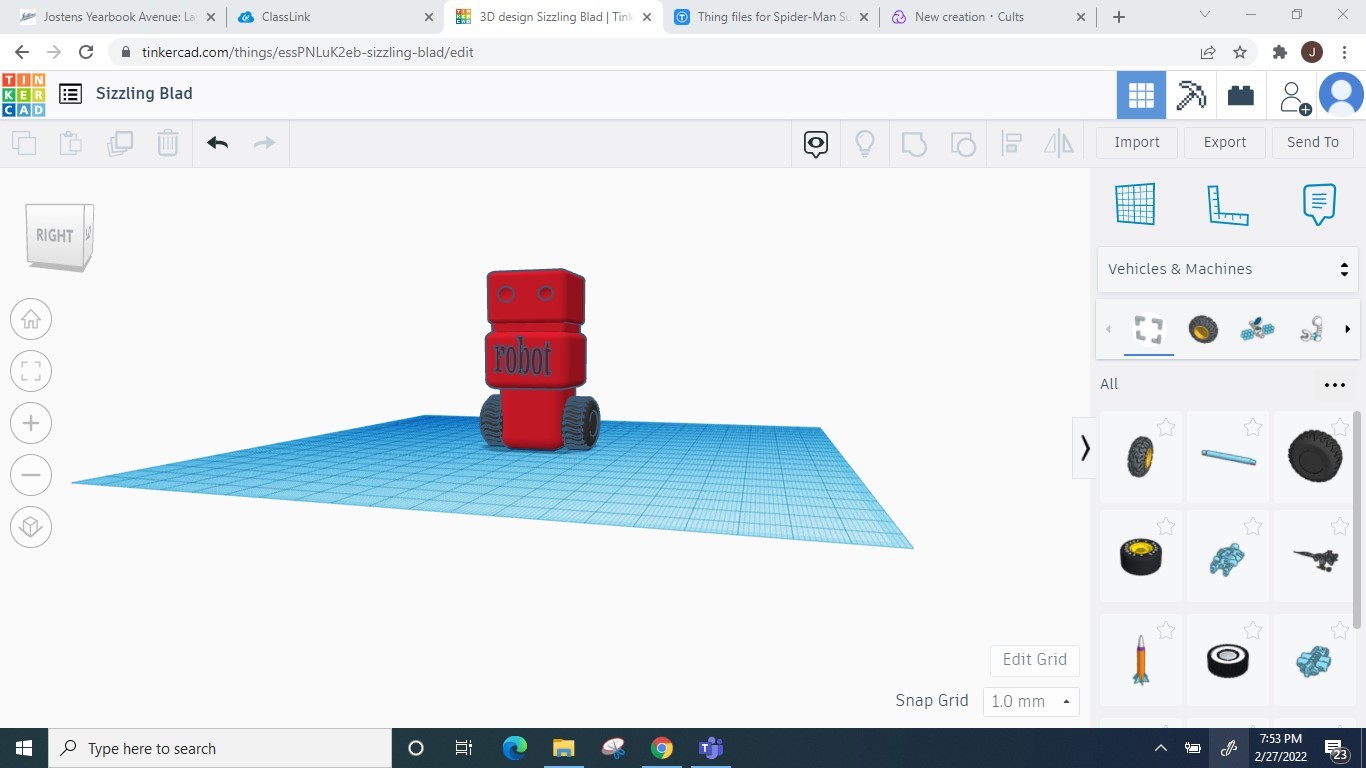1366x768 pixels.
Task: Click the undo arrow in toolbar
Action: point(217,143)
